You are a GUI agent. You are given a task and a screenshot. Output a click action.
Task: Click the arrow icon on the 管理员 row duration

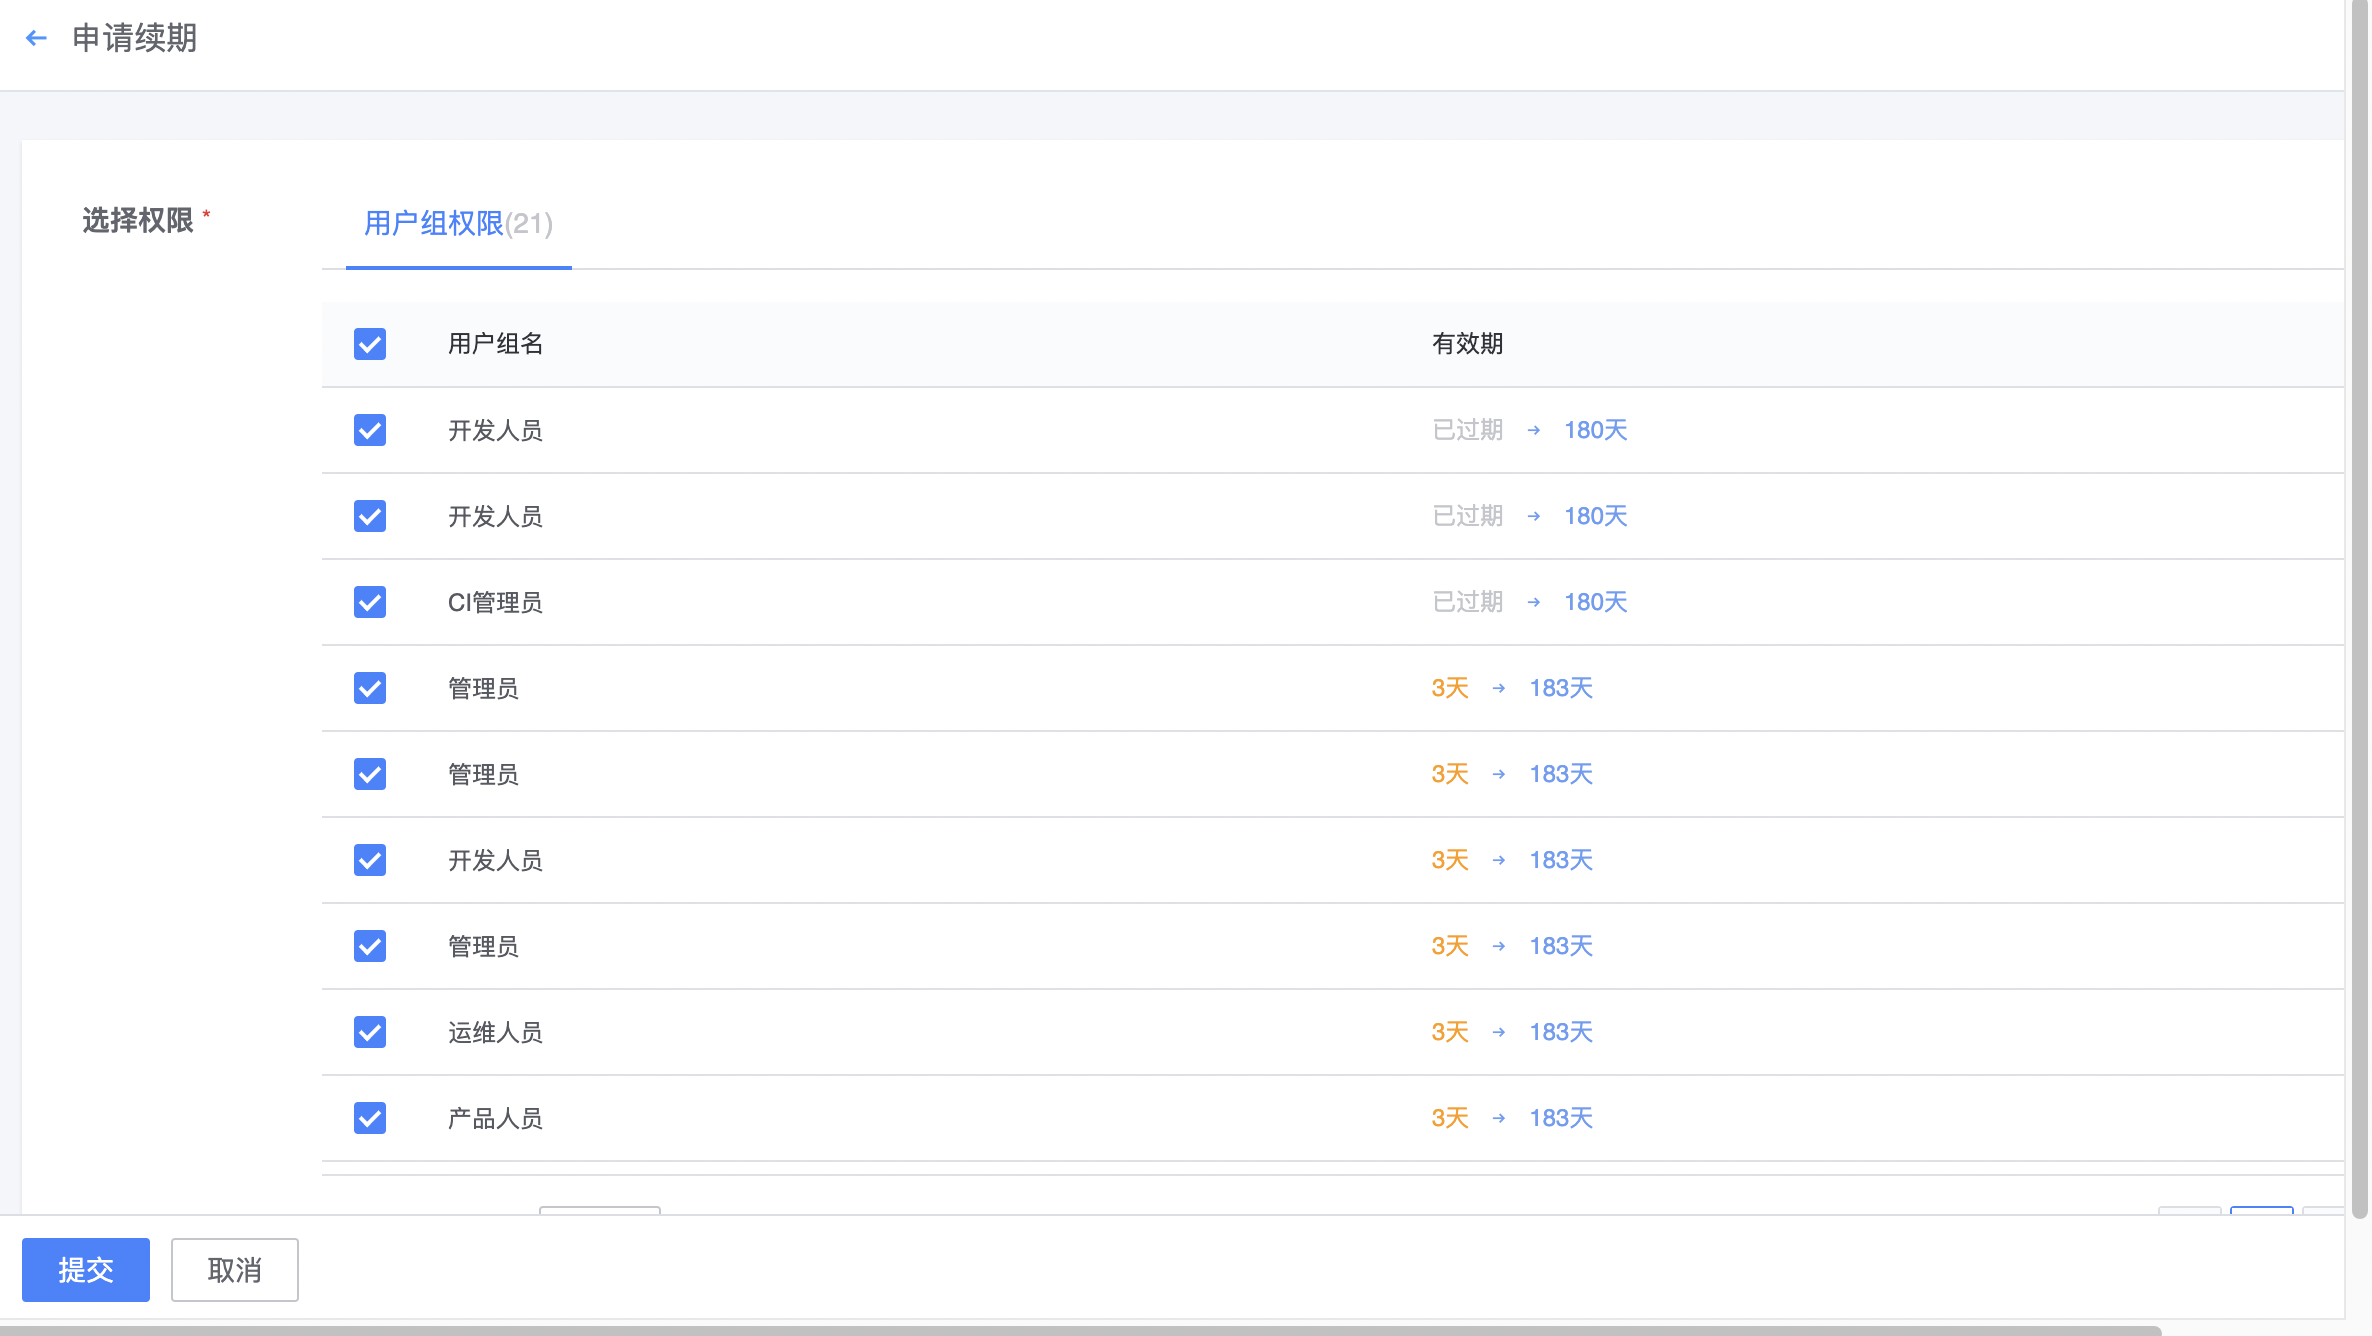coord(1497,688)
